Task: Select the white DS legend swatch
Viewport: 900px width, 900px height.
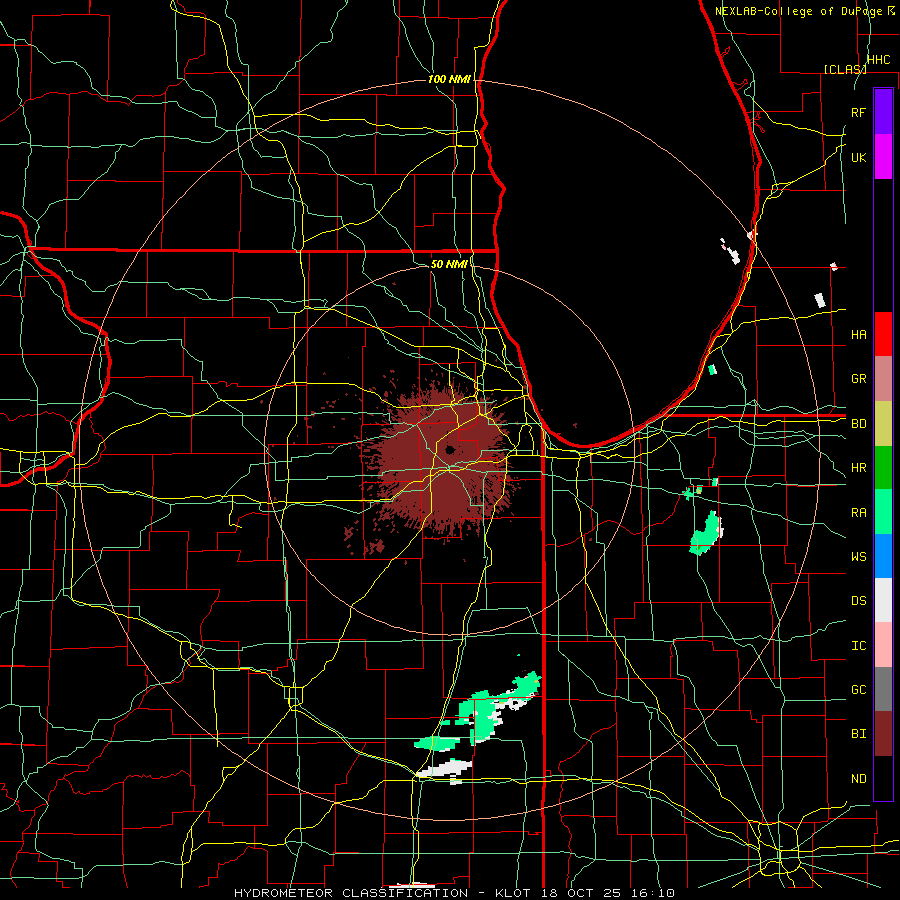Action: click(x=883, y=600)
